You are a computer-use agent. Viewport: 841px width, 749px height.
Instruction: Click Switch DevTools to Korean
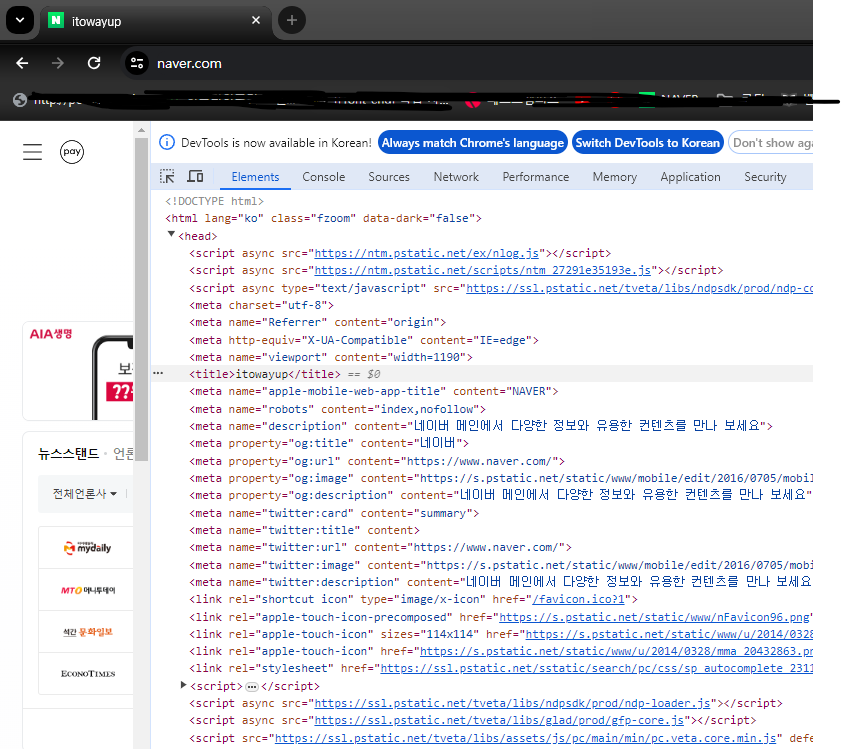pos(647,143)
